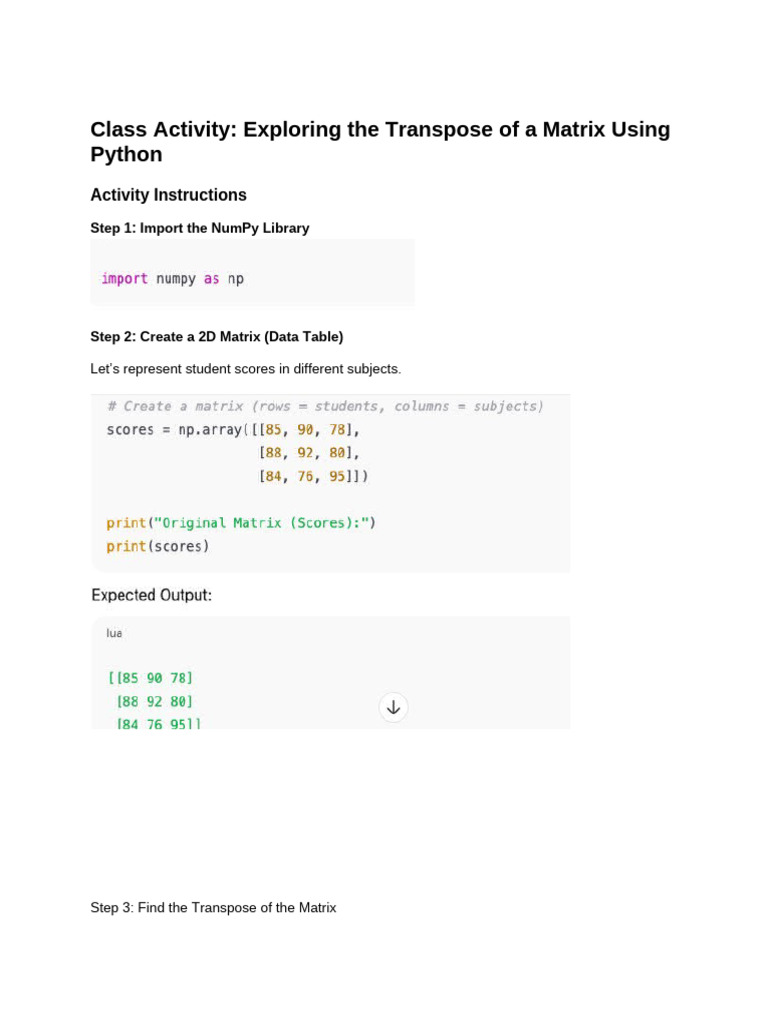Click the [84, 76, 95] code row
The image size is (768, 1024).
313,477
